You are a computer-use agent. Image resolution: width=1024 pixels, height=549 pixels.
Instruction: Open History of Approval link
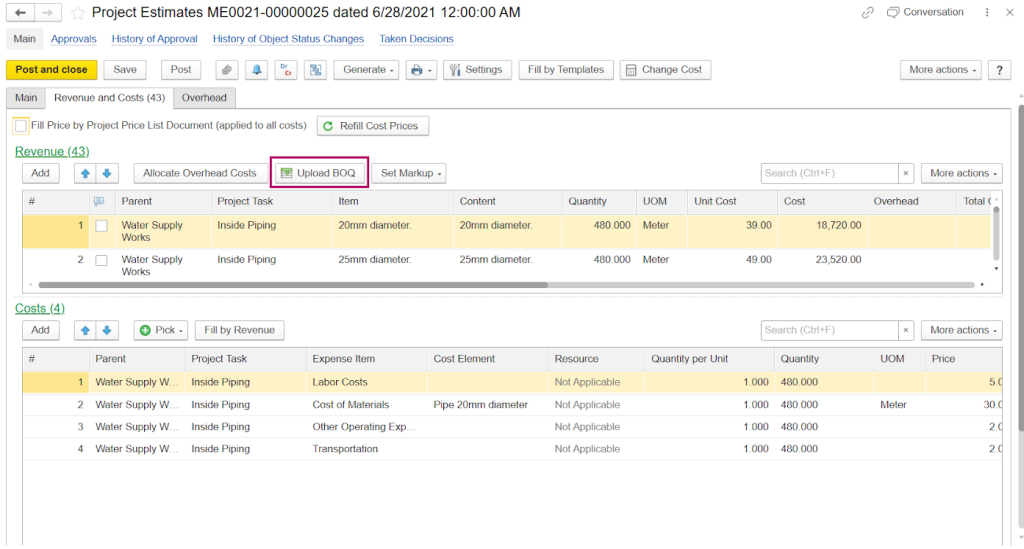click(x=155, y=39)
